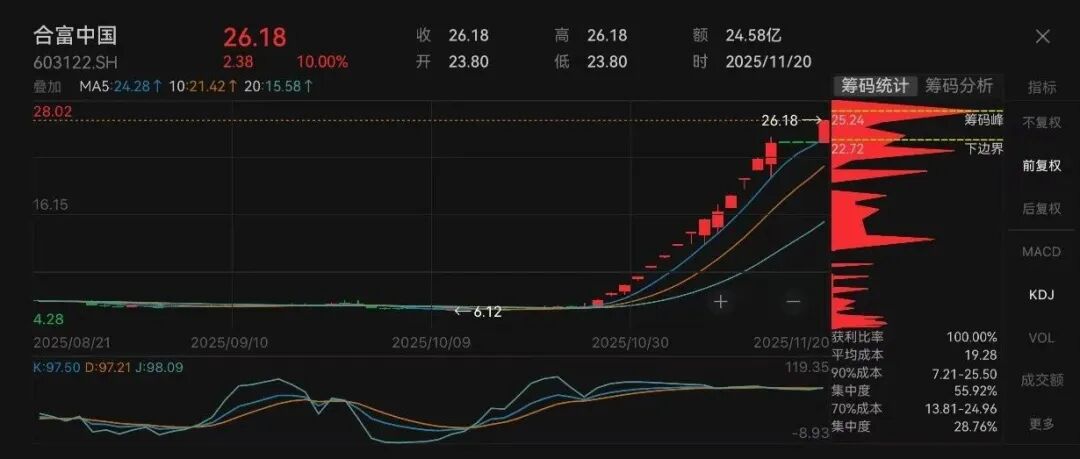Viewport: 1080px width, 459px height.
Task: Click KDJ J value 98.09
Action: (x=166, y=367)
